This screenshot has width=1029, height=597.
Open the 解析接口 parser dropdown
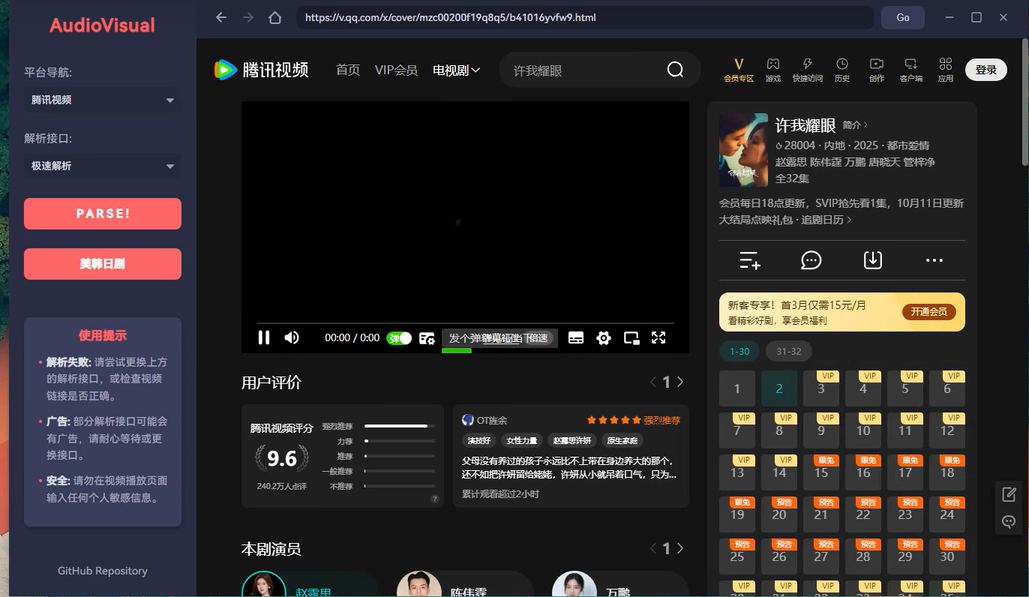click(x=102, y=166)
